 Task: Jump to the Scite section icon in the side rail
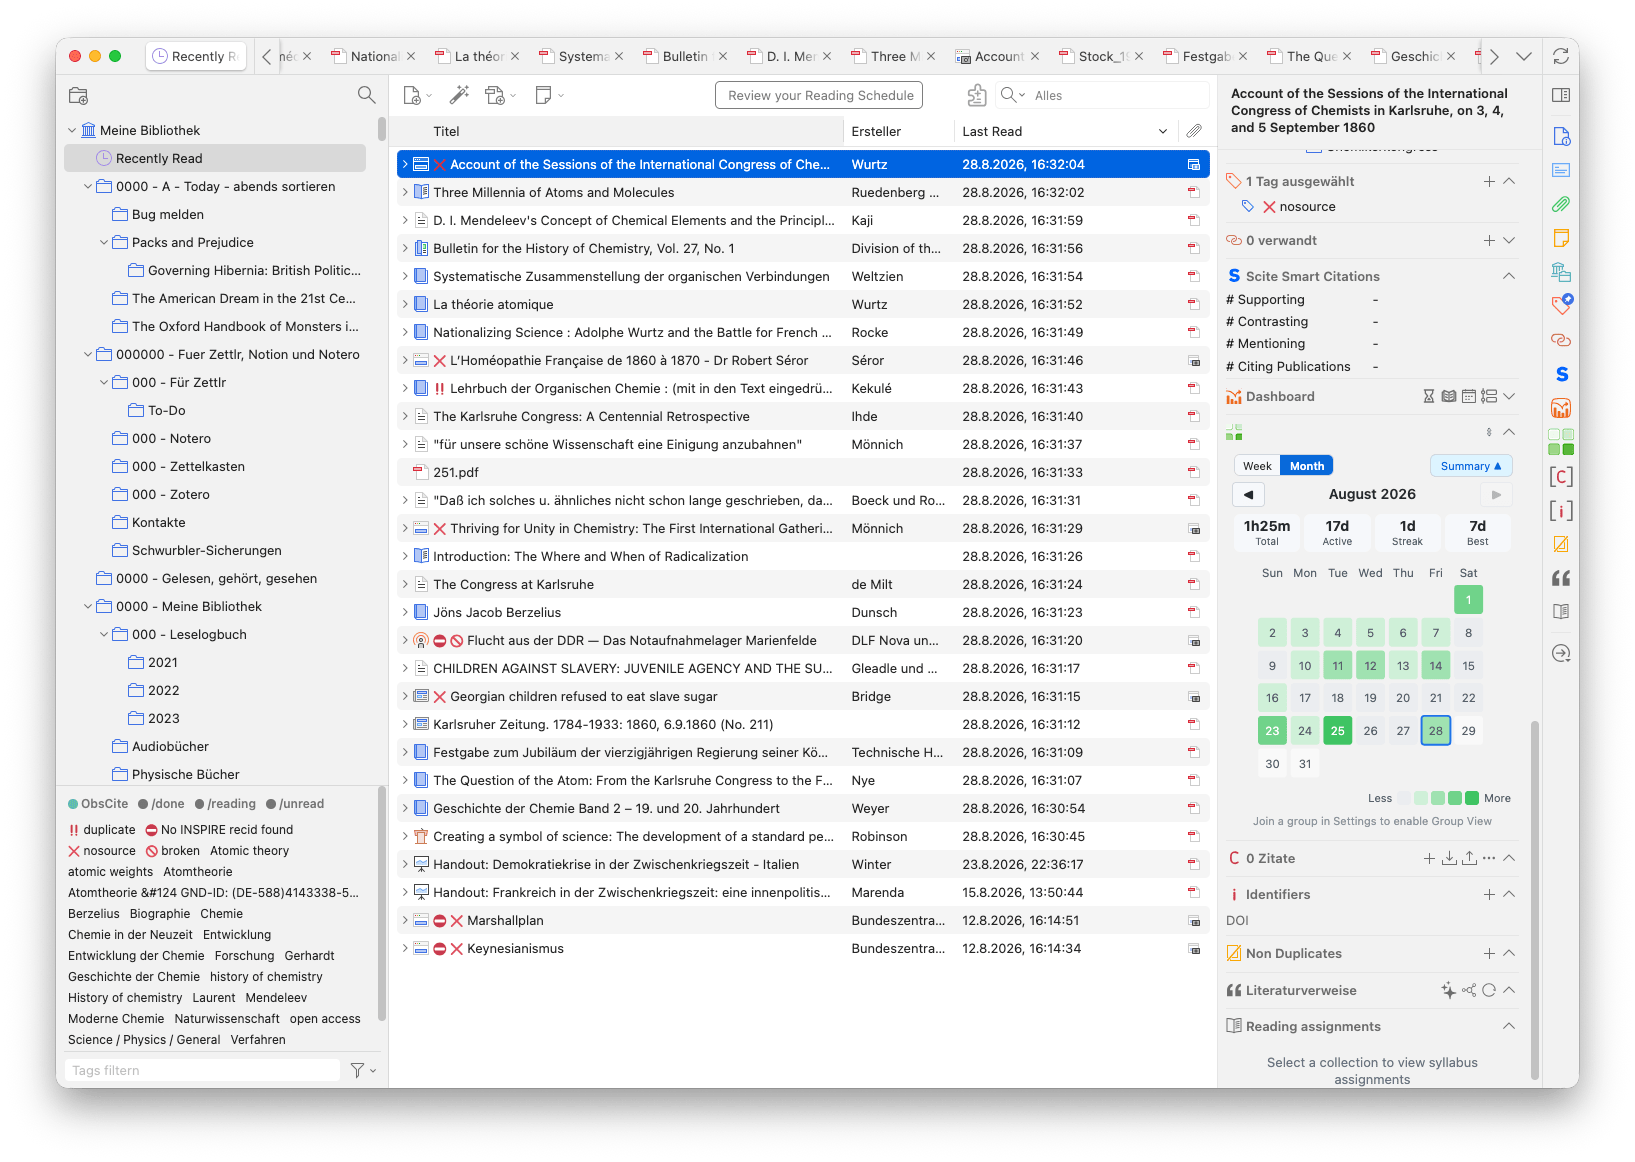pos(1561,374)
